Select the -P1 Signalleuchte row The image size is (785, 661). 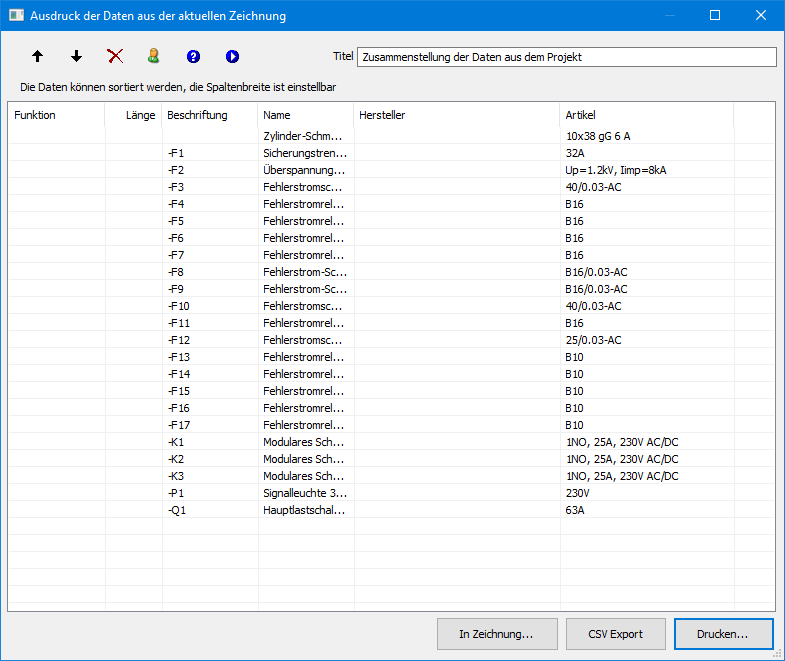click(304, 493)
